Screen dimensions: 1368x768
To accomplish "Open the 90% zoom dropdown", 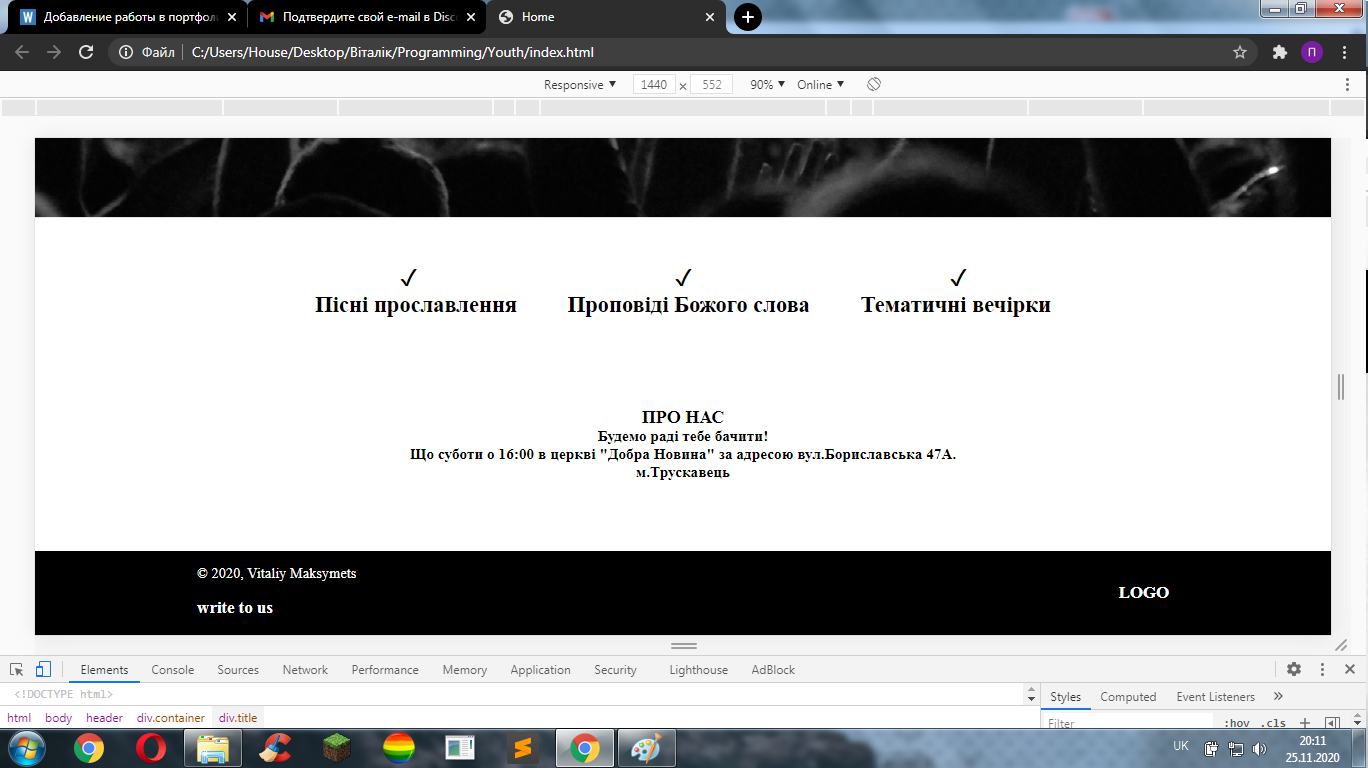I will [x=767, y=85].
